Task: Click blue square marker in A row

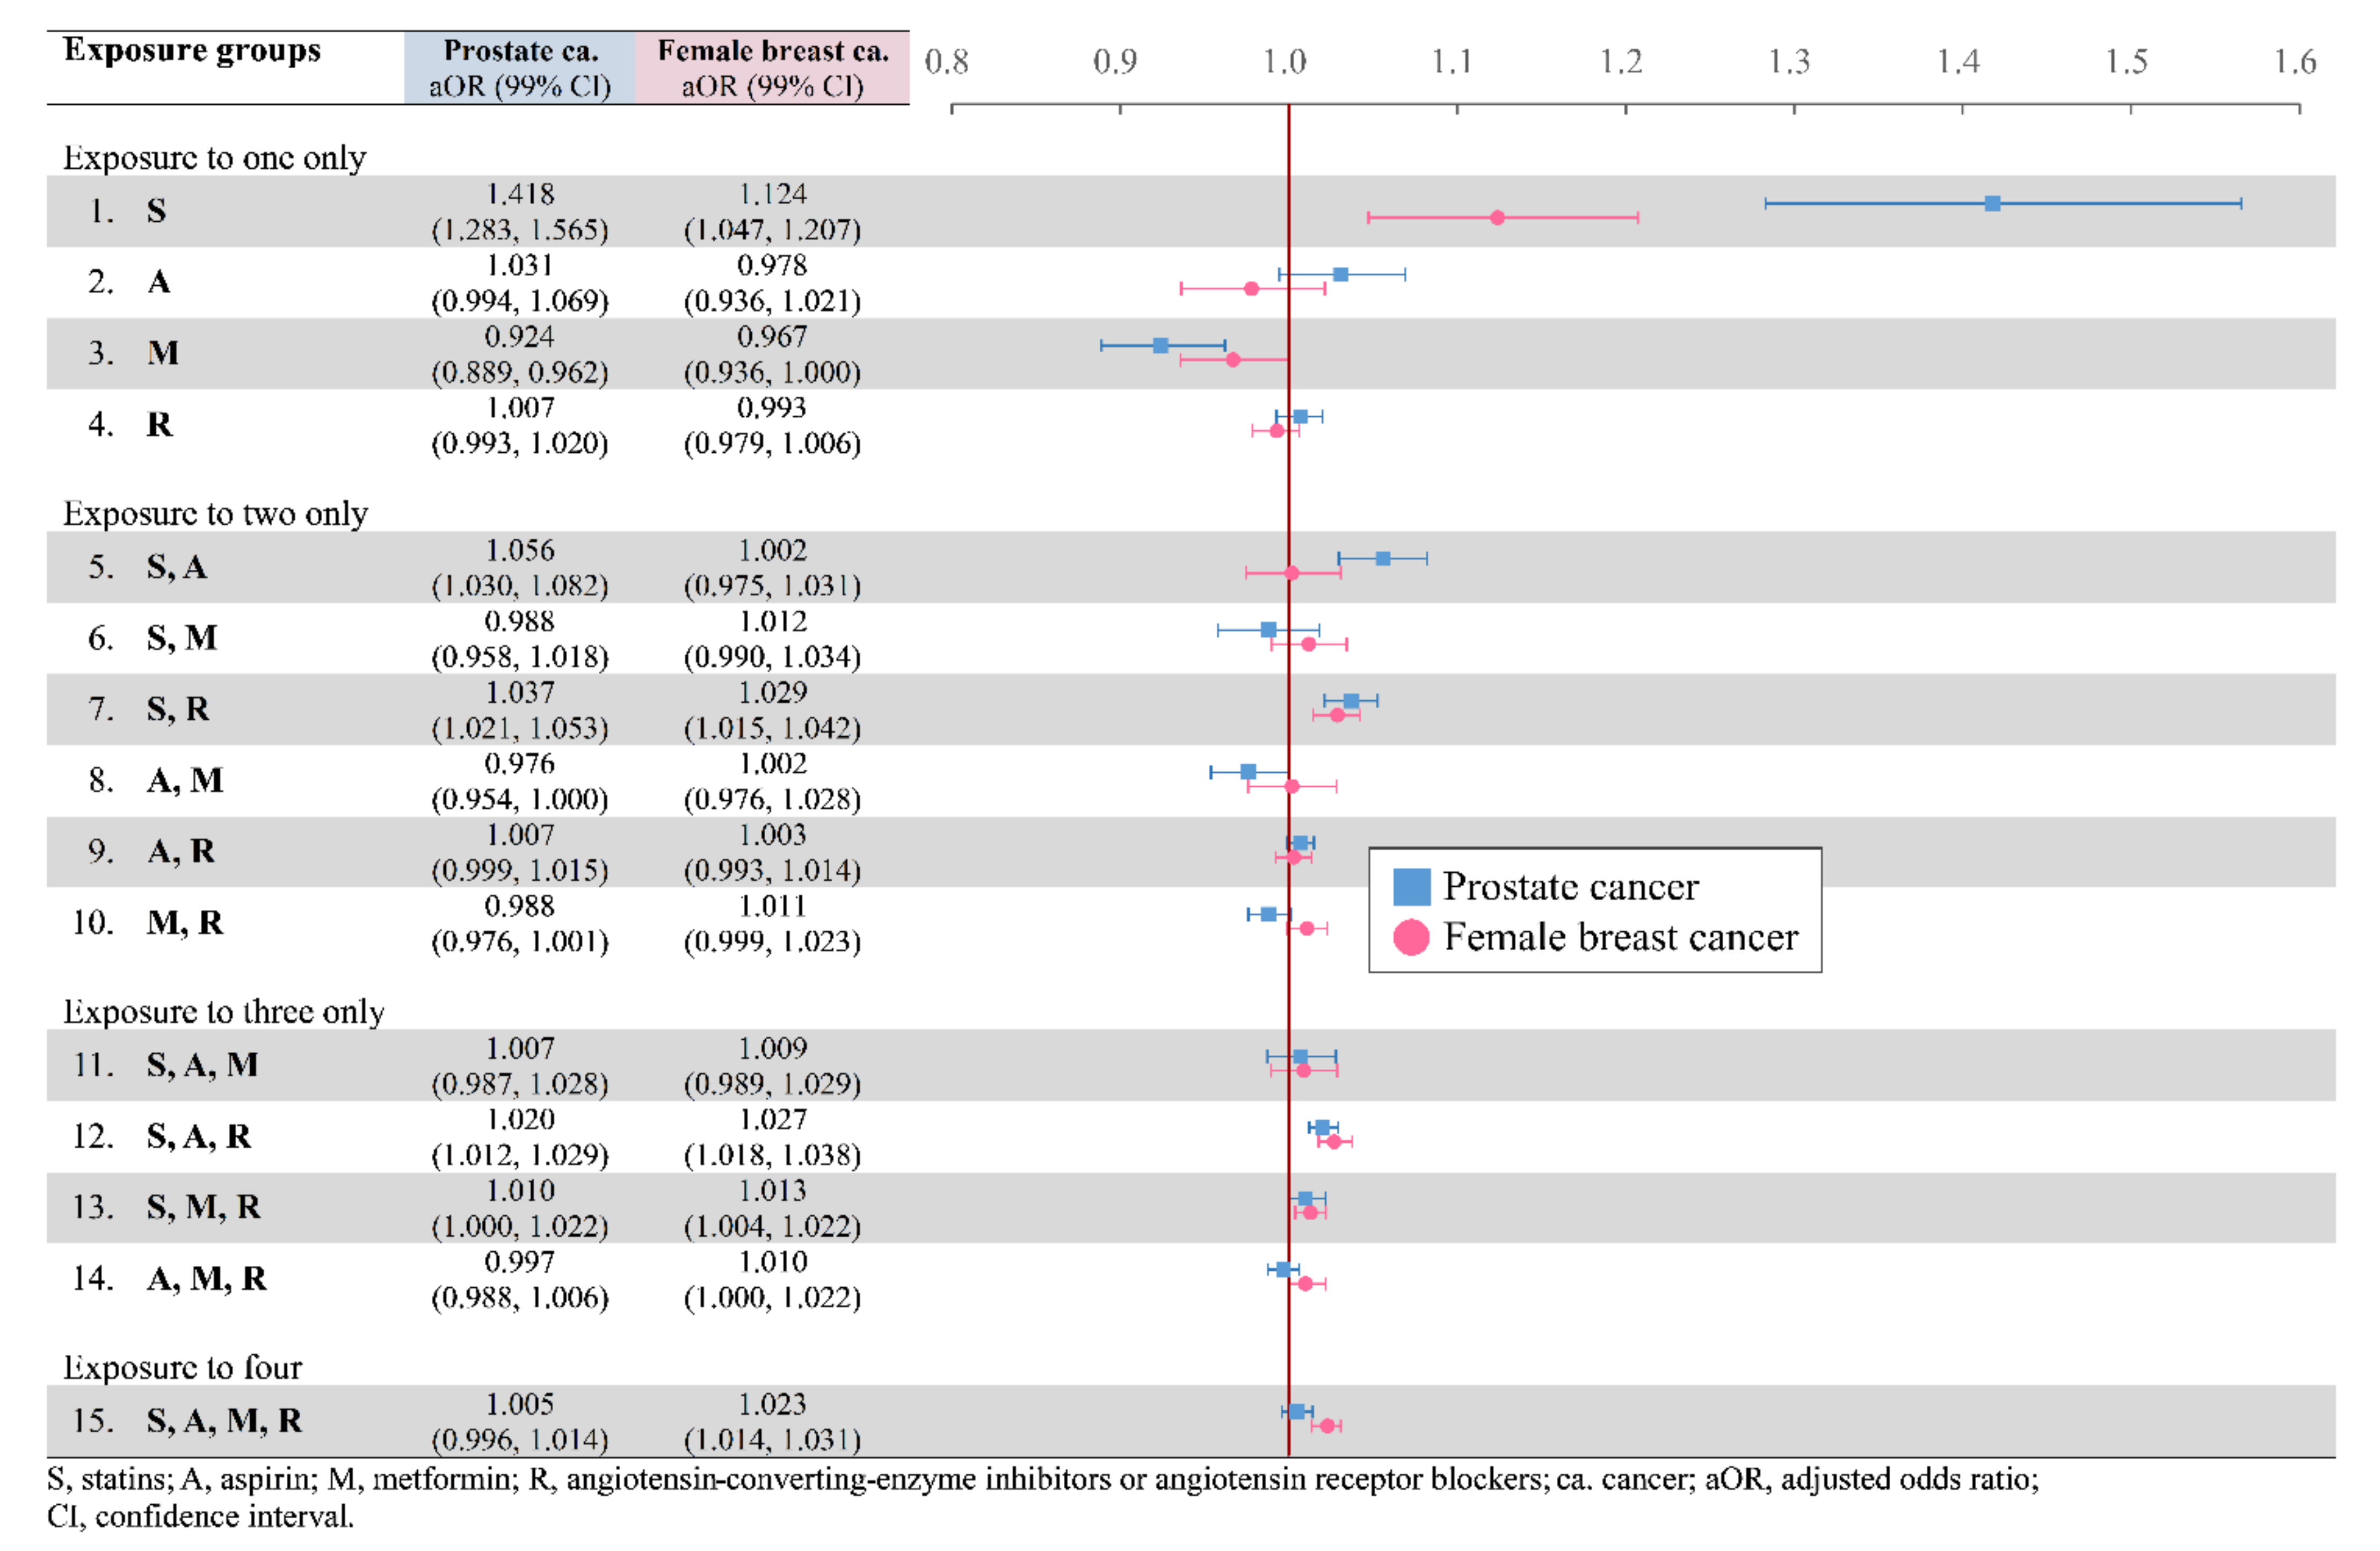Action: [x=1341, y=275]
